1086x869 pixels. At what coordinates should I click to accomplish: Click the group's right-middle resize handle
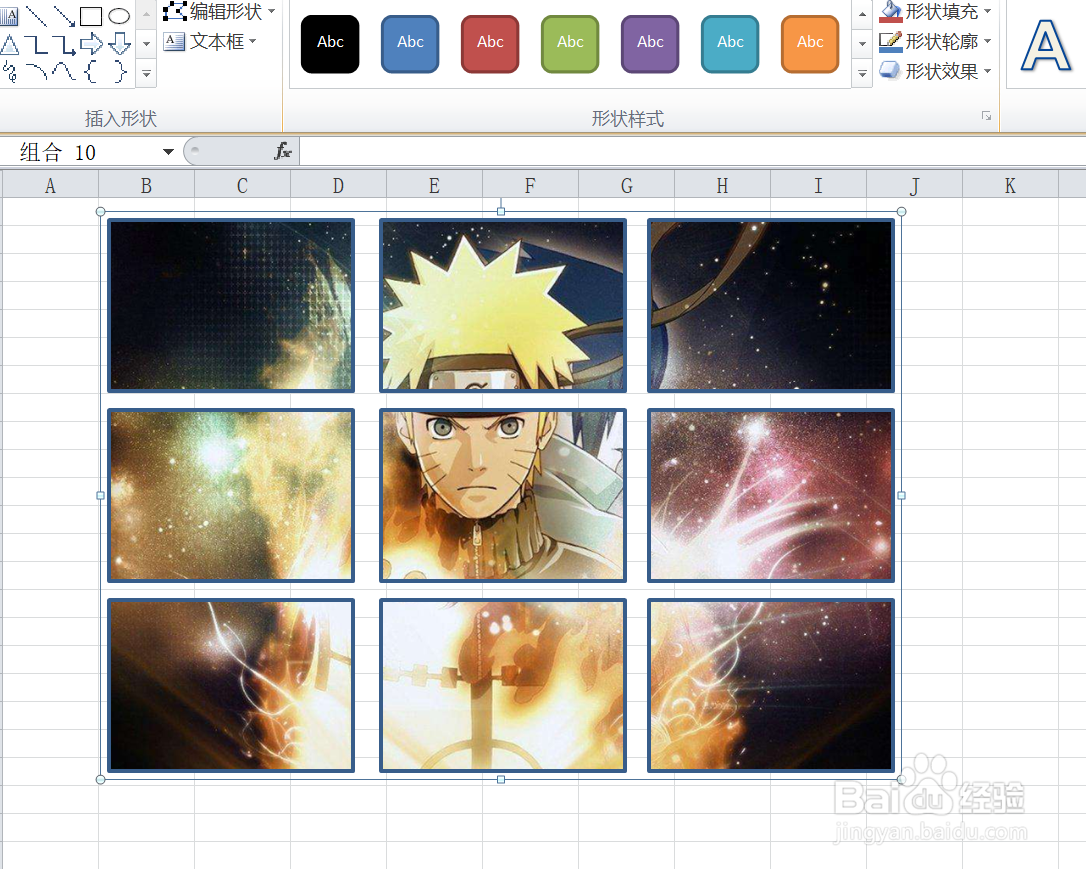pos(901,495)
